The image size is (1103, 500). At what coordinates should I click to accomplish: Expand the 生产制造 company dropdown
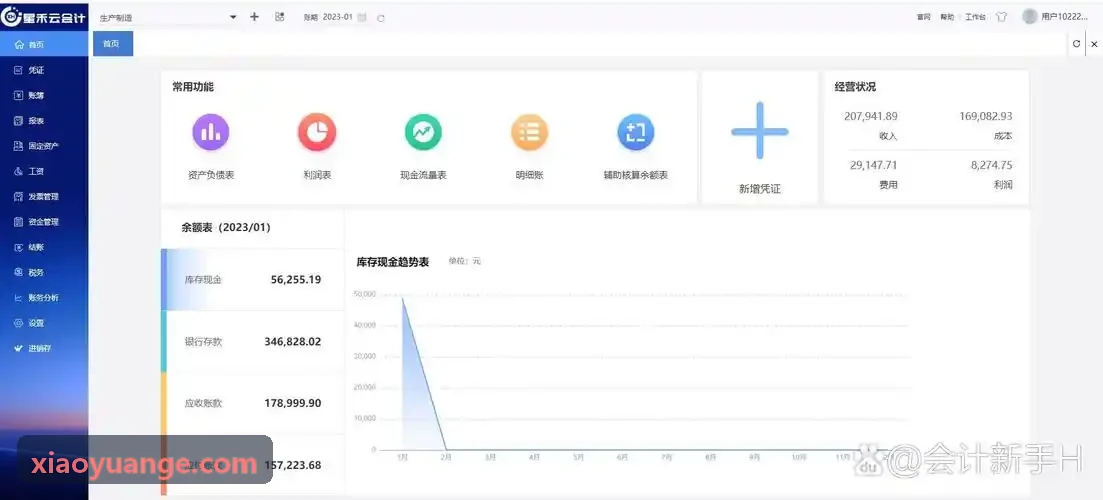click(167, 18)
